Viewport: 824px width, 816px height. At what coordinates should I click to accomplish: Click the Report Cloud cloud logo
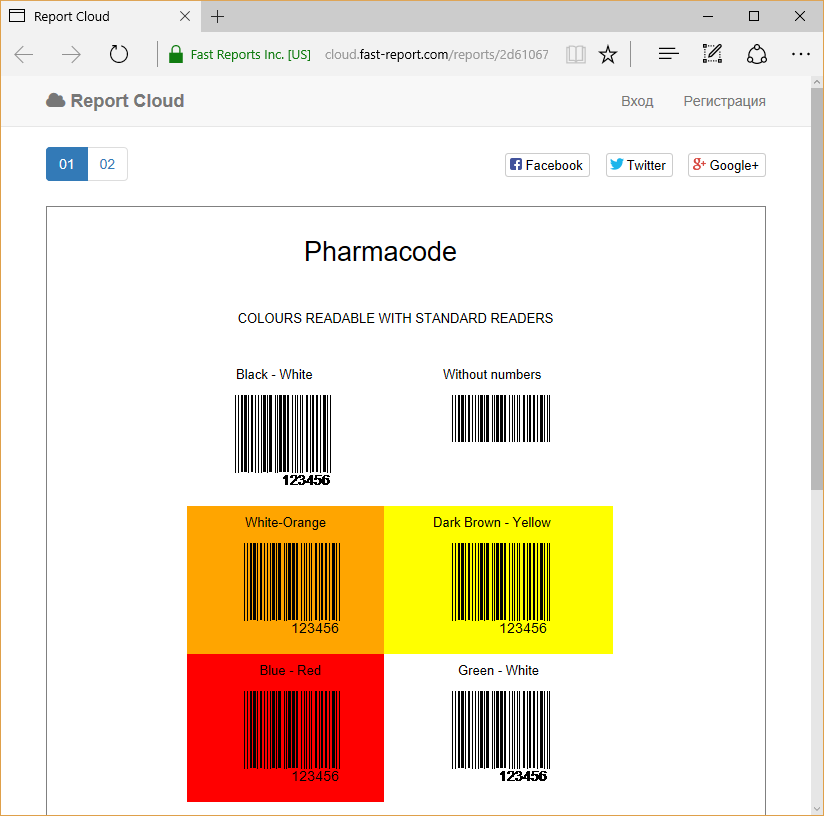tap(55, 100)
